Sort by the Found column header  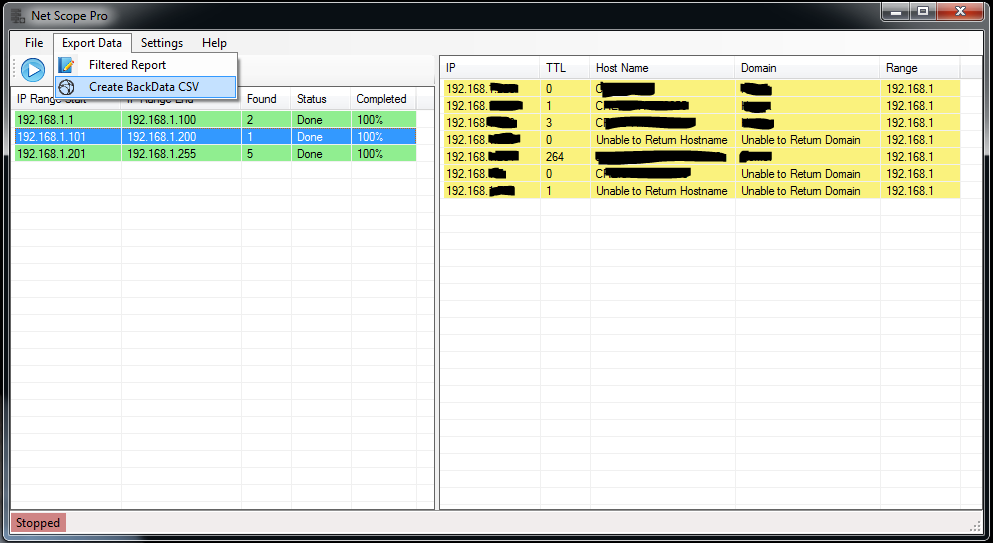(266, 99)
